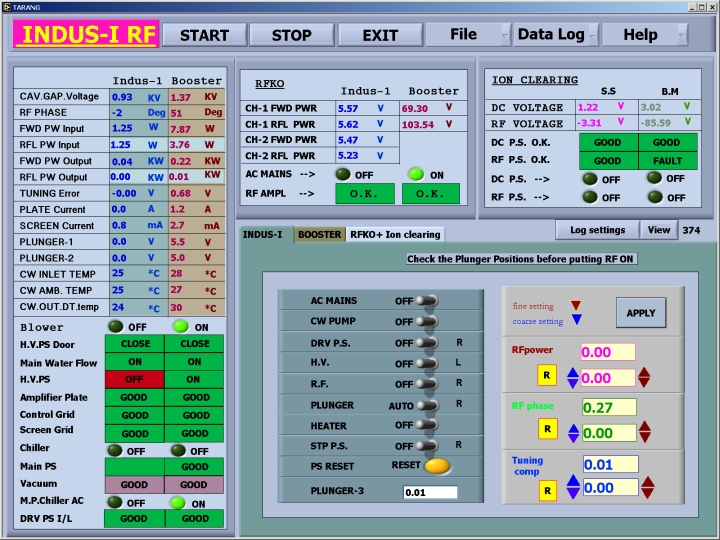Click the Indus-1 Blower OFF indicator
Image resolution: width=720 pixels, height=540 pixels.
pos(117,327)
